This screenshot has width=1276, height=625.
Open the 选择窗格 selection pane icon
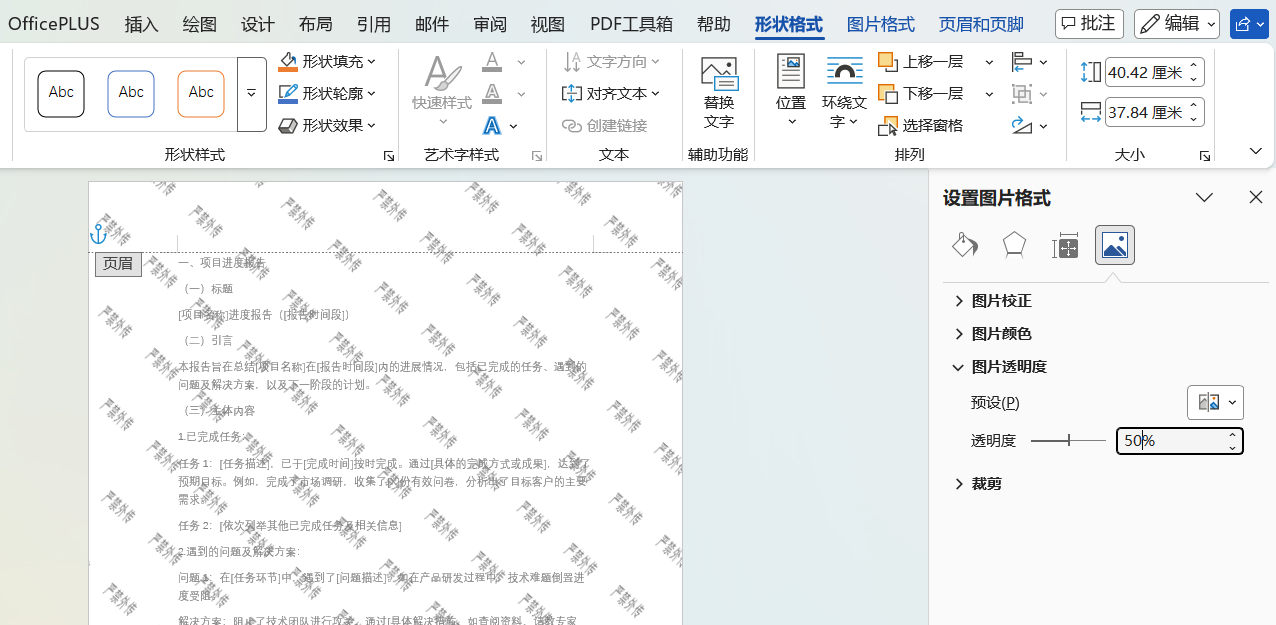(x=928, y=126)
